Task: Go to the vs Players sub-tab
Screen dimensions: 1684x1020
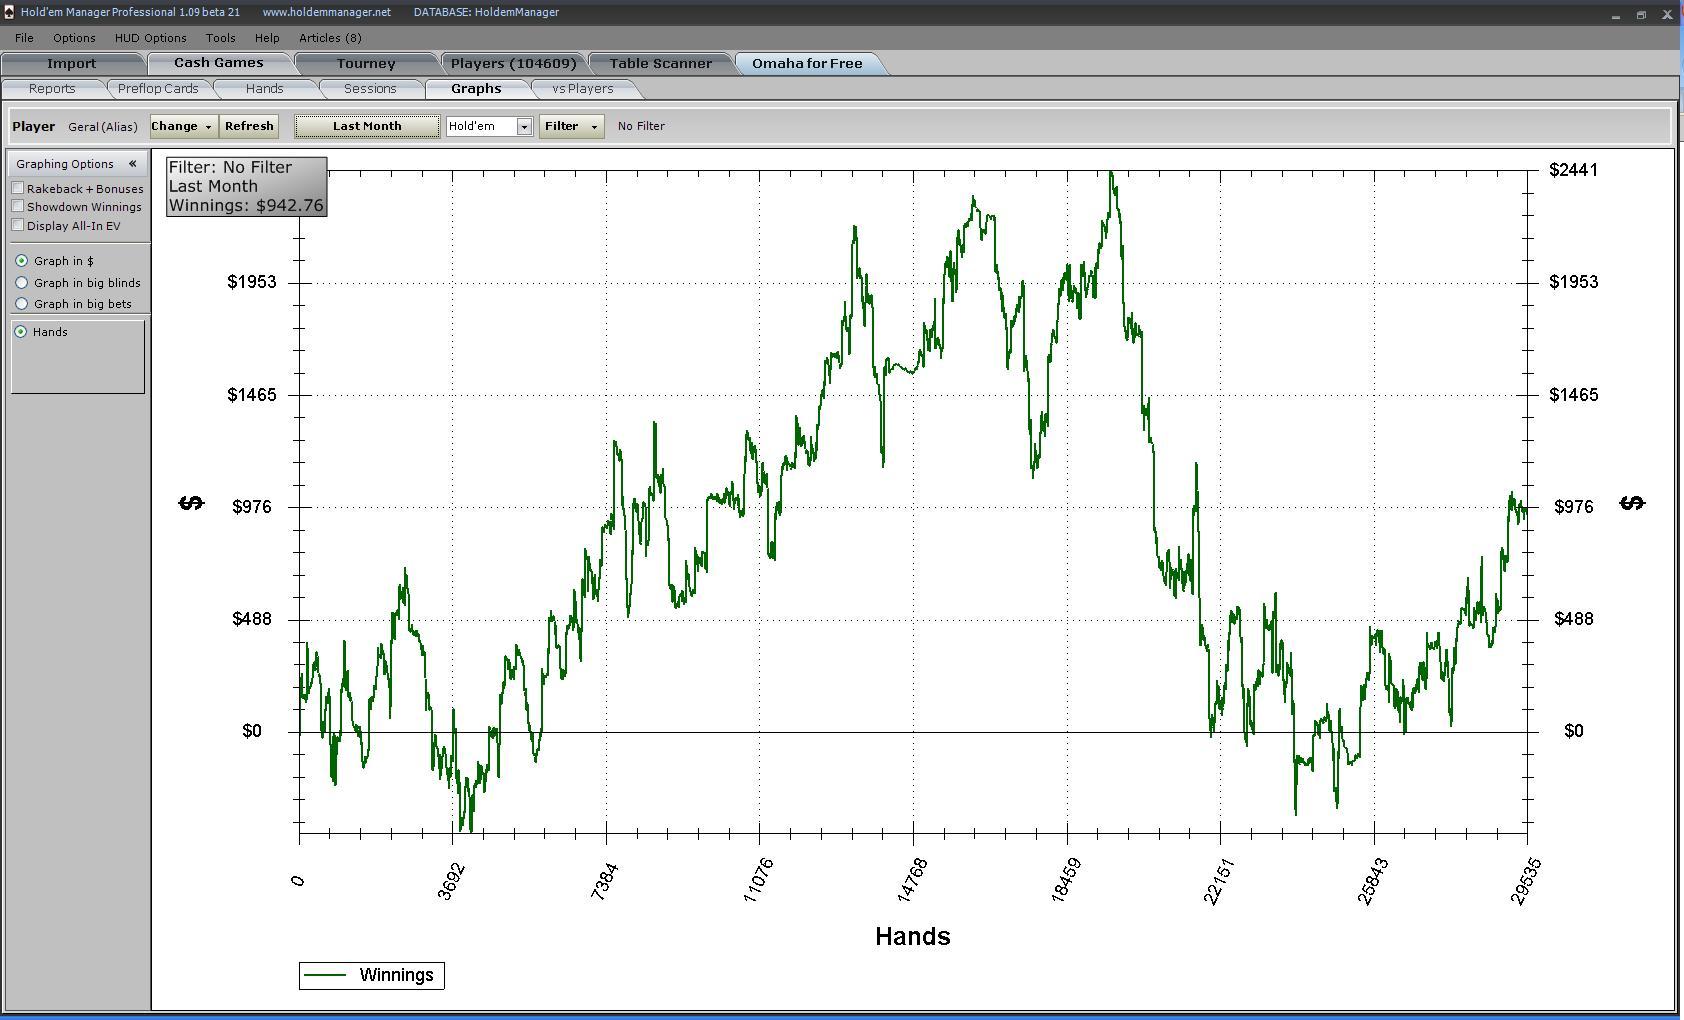Action: 583,89
